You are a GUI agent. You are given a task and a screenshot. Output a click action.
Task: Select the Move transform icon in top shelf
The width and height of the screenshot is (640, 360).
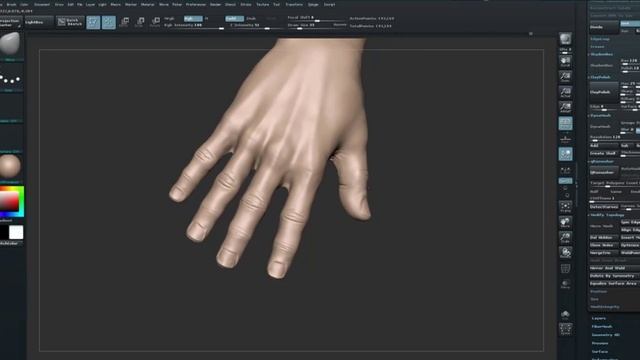124,22
